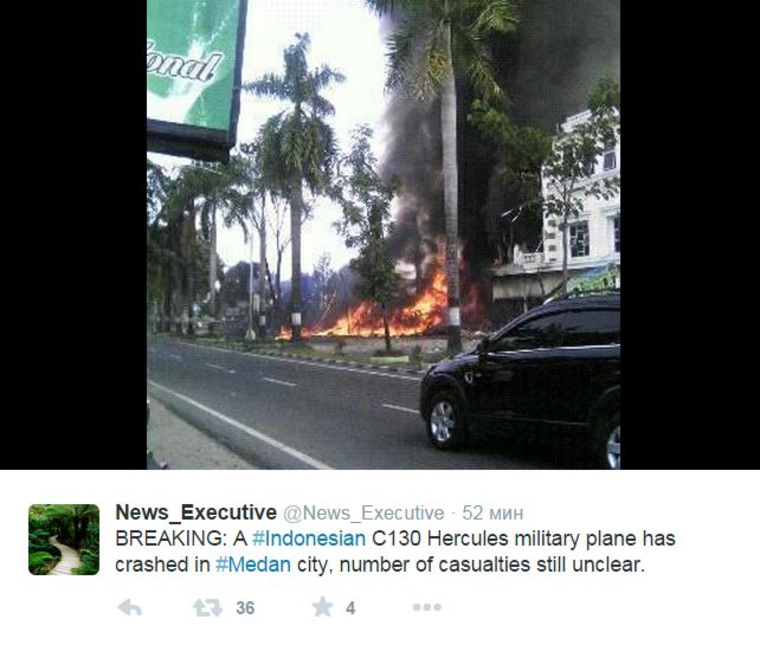
Task: Open the #Indonesian hashtag
Action: coord(309,538)
